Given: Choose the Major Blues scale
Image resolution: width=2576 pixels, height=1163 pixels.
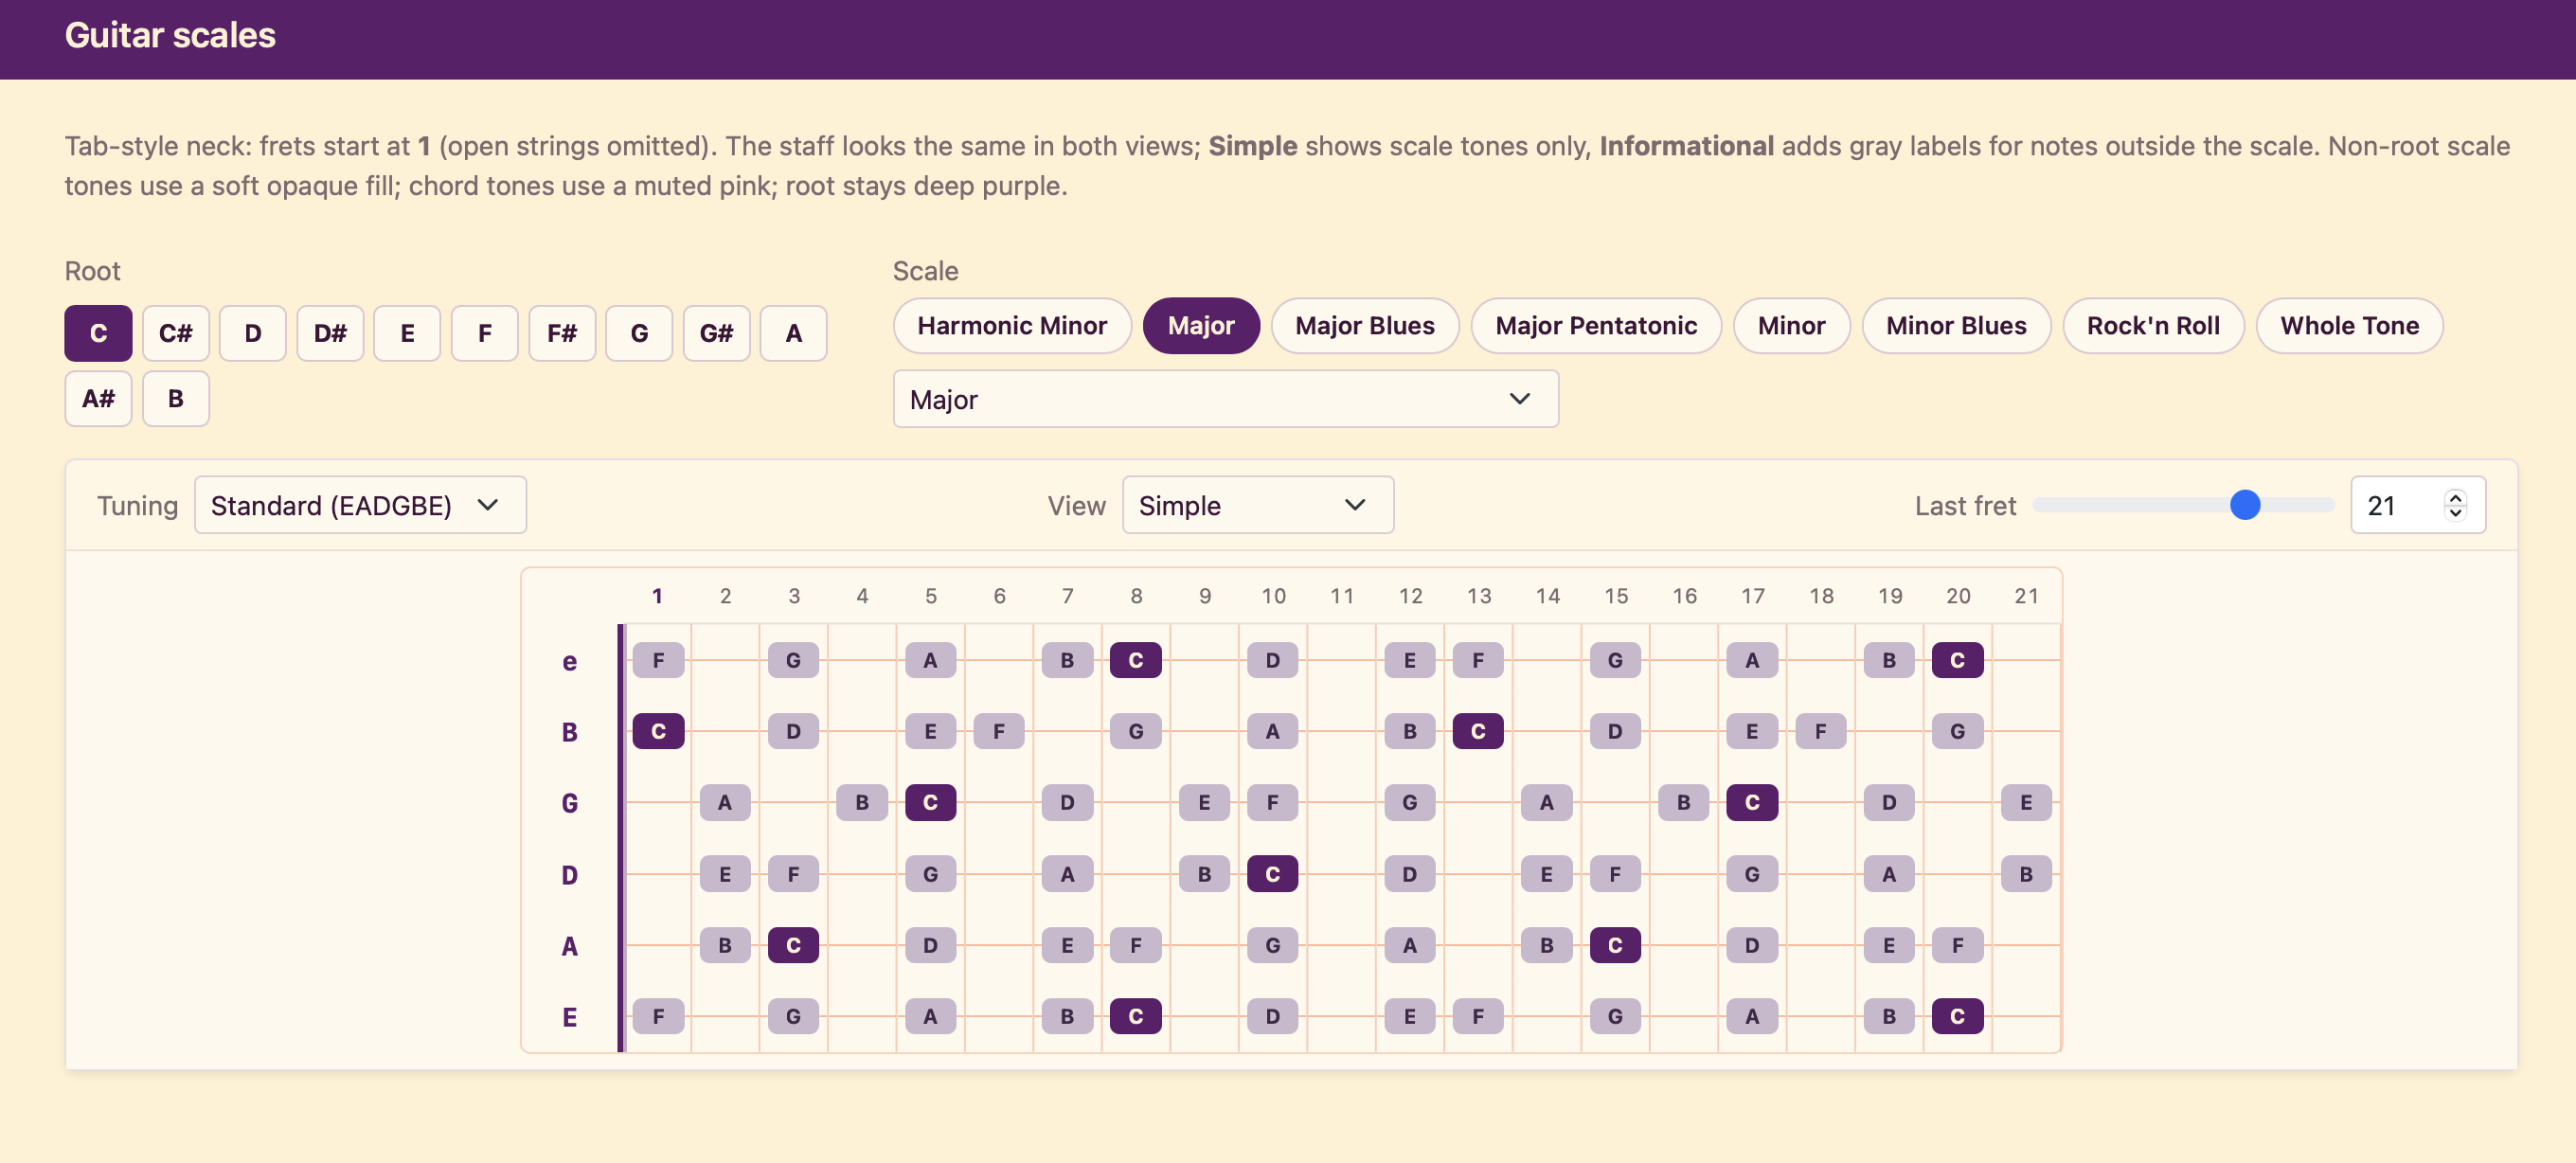Looking at the screenshot, I should [1365, 326].
